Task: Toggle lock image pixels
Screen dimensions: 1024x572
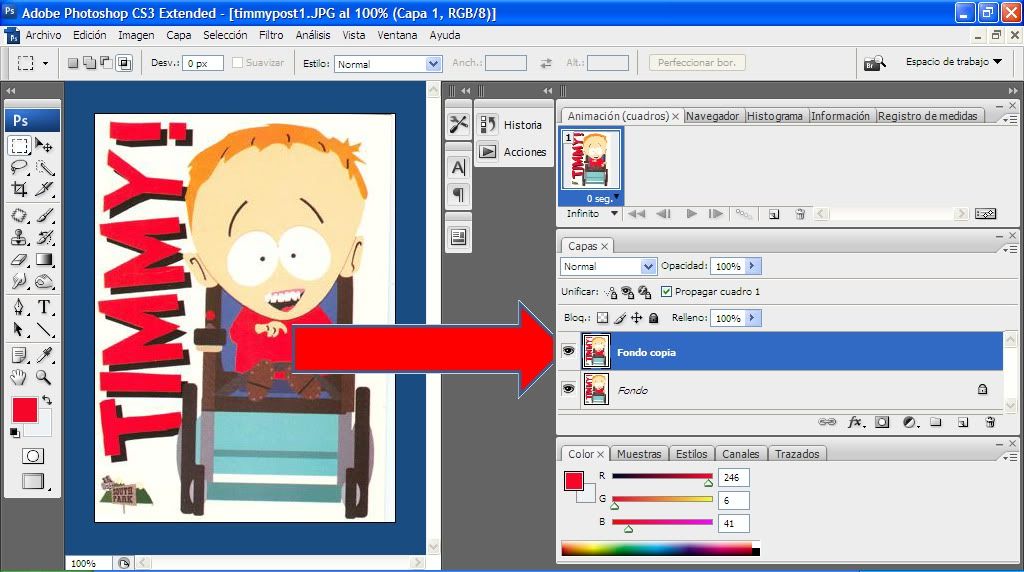Action: (620, 318)
